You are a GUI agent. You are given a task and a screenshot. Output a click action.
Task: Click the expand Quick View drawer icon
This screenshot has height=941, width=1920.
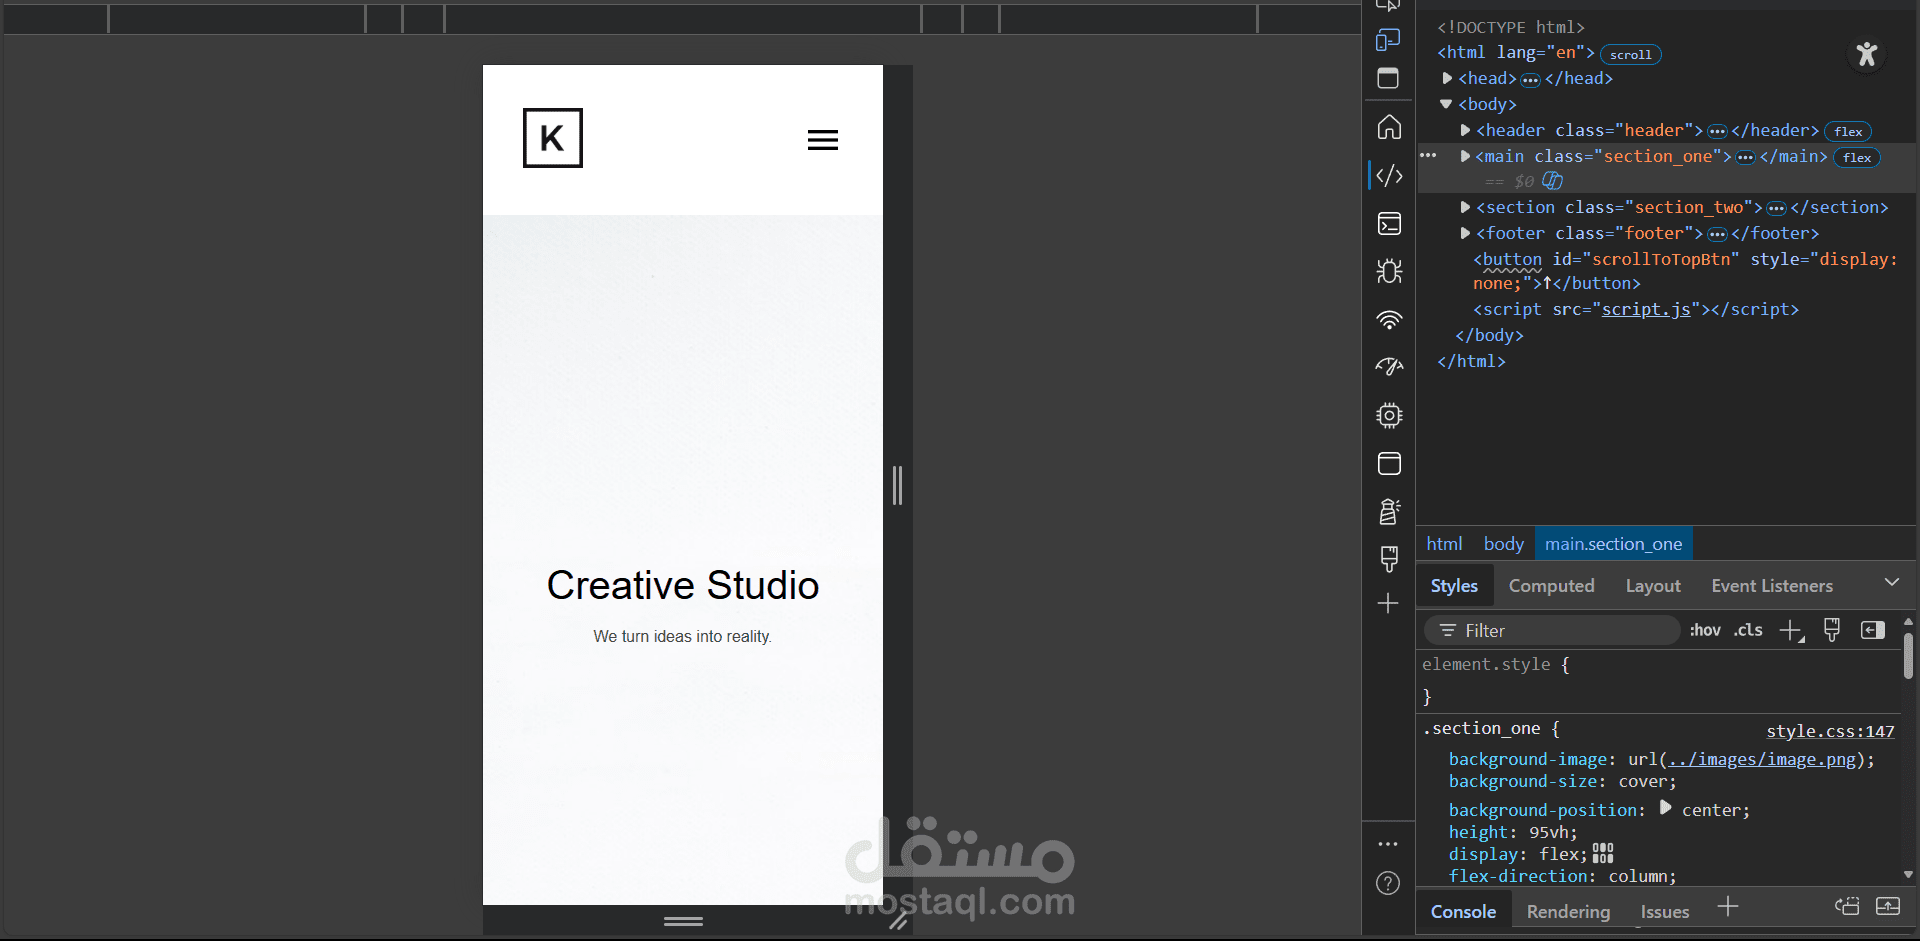pyautogui.click(x=1888, y=906)
